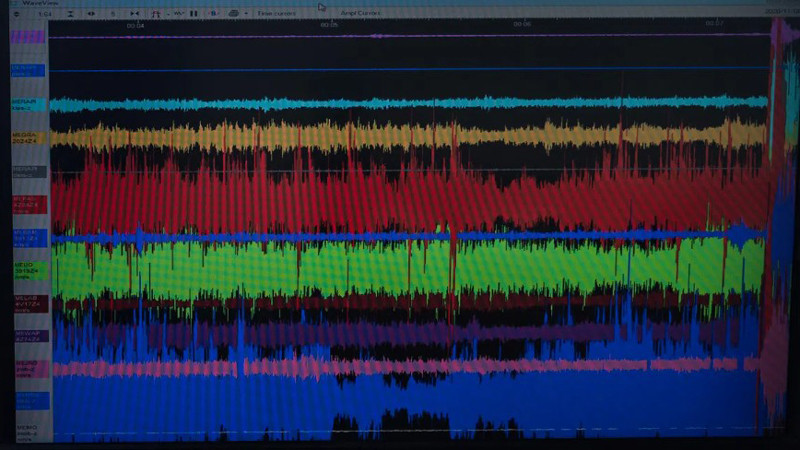Click the print icon in toolbar
800x450 pixels.
234,13
